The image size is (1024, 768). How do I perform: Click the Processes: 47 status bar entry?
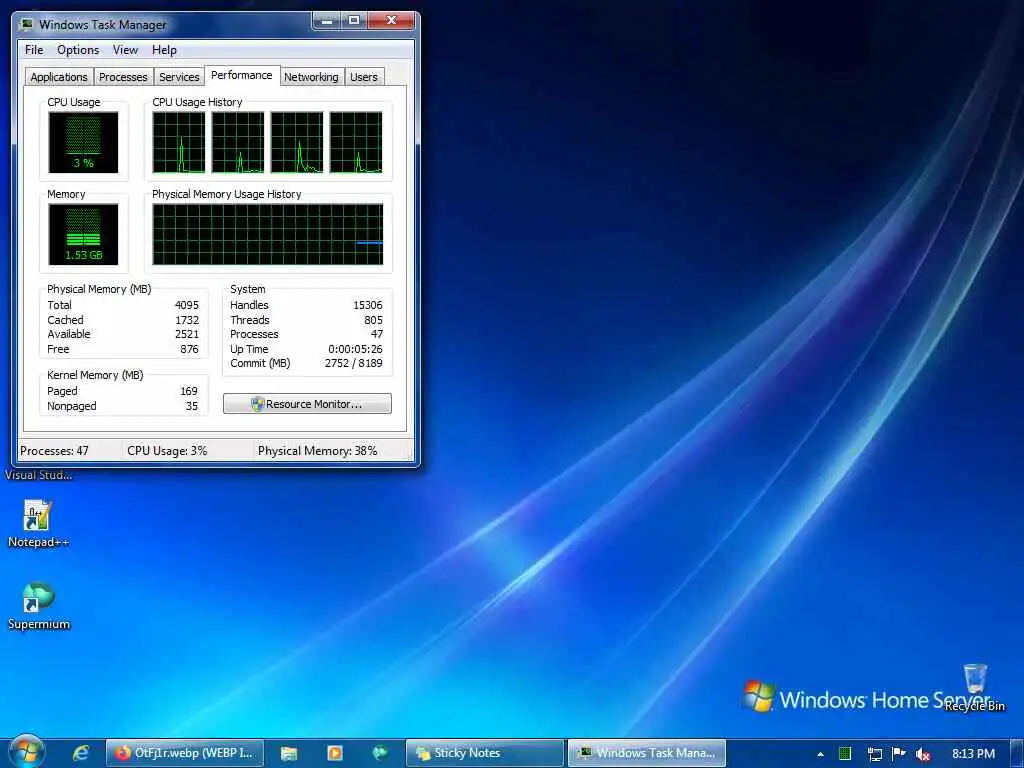pyautogui.click(x=54, y=451)
